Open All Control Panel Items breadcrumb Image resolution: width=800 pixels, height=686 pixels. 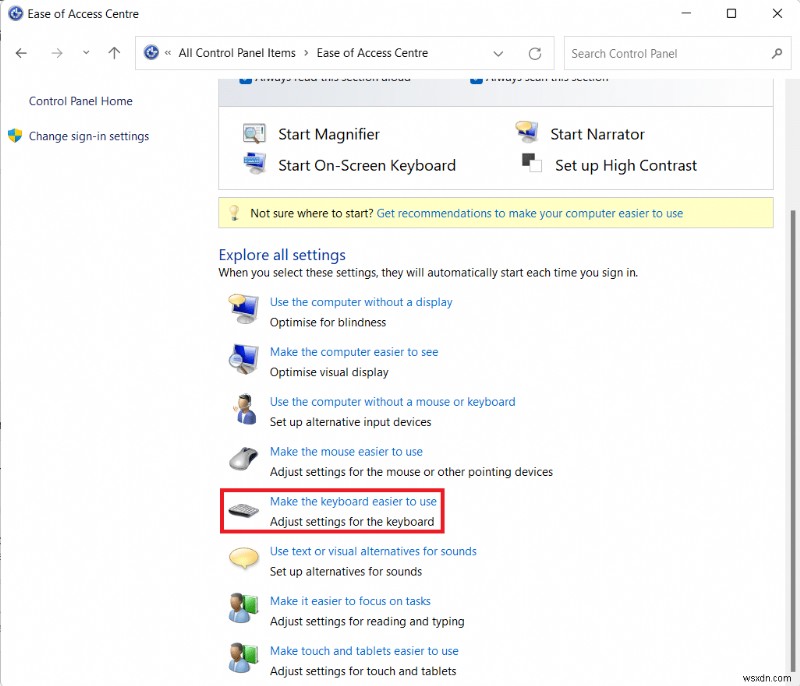[x=237, y=53]
